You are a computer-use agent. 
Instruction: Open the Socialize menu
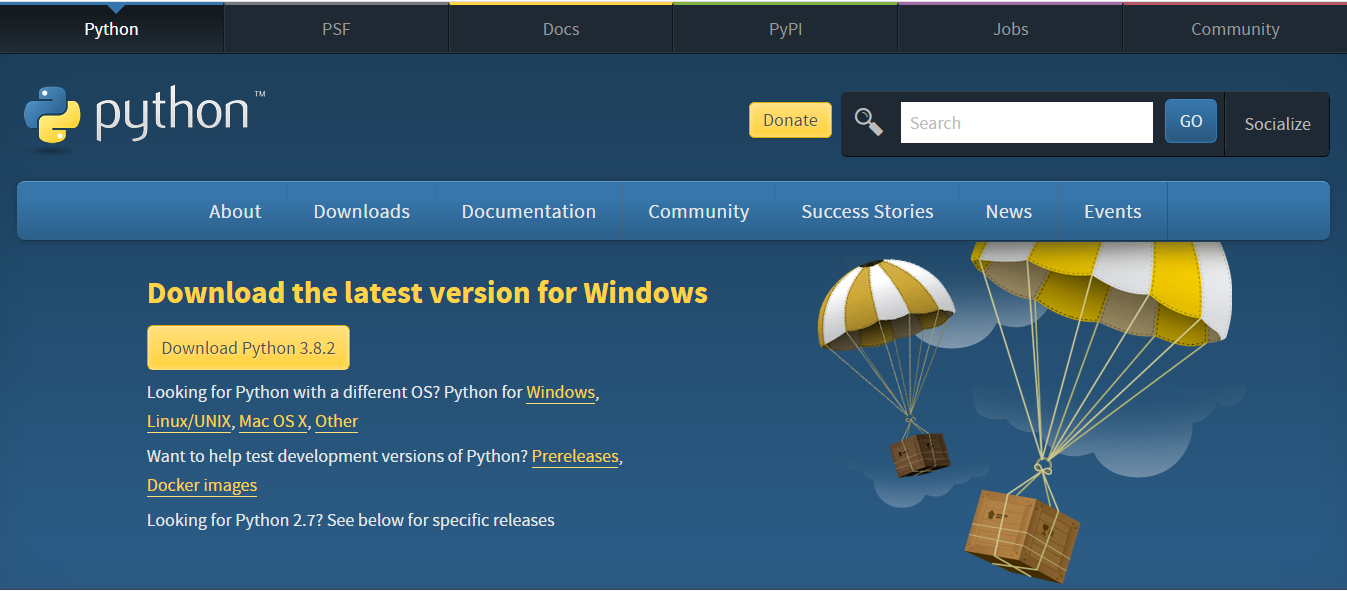[1277, 124]
